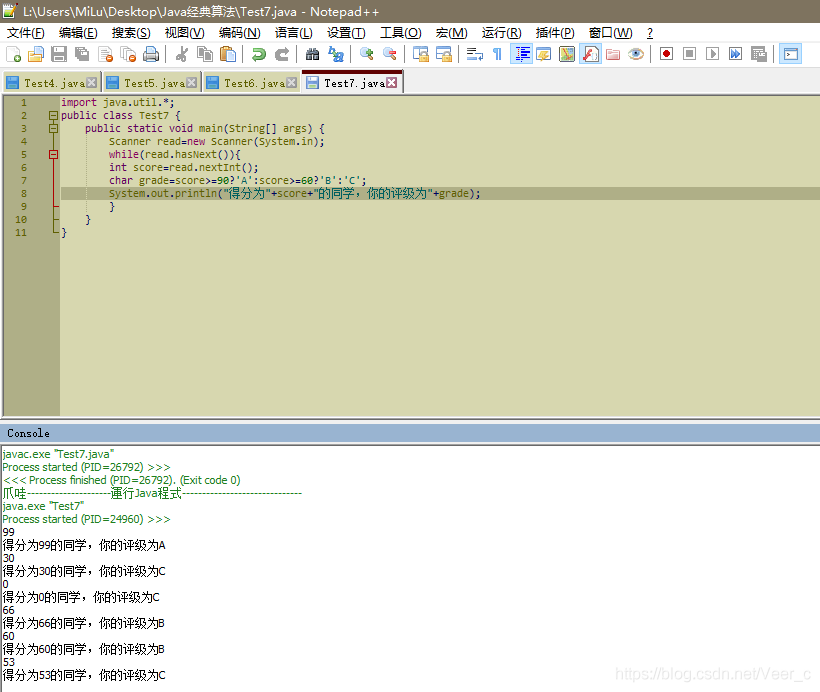This screenshot has width=820, height=692.
Task: Open the user defined language icon
Action: [544, 54]
